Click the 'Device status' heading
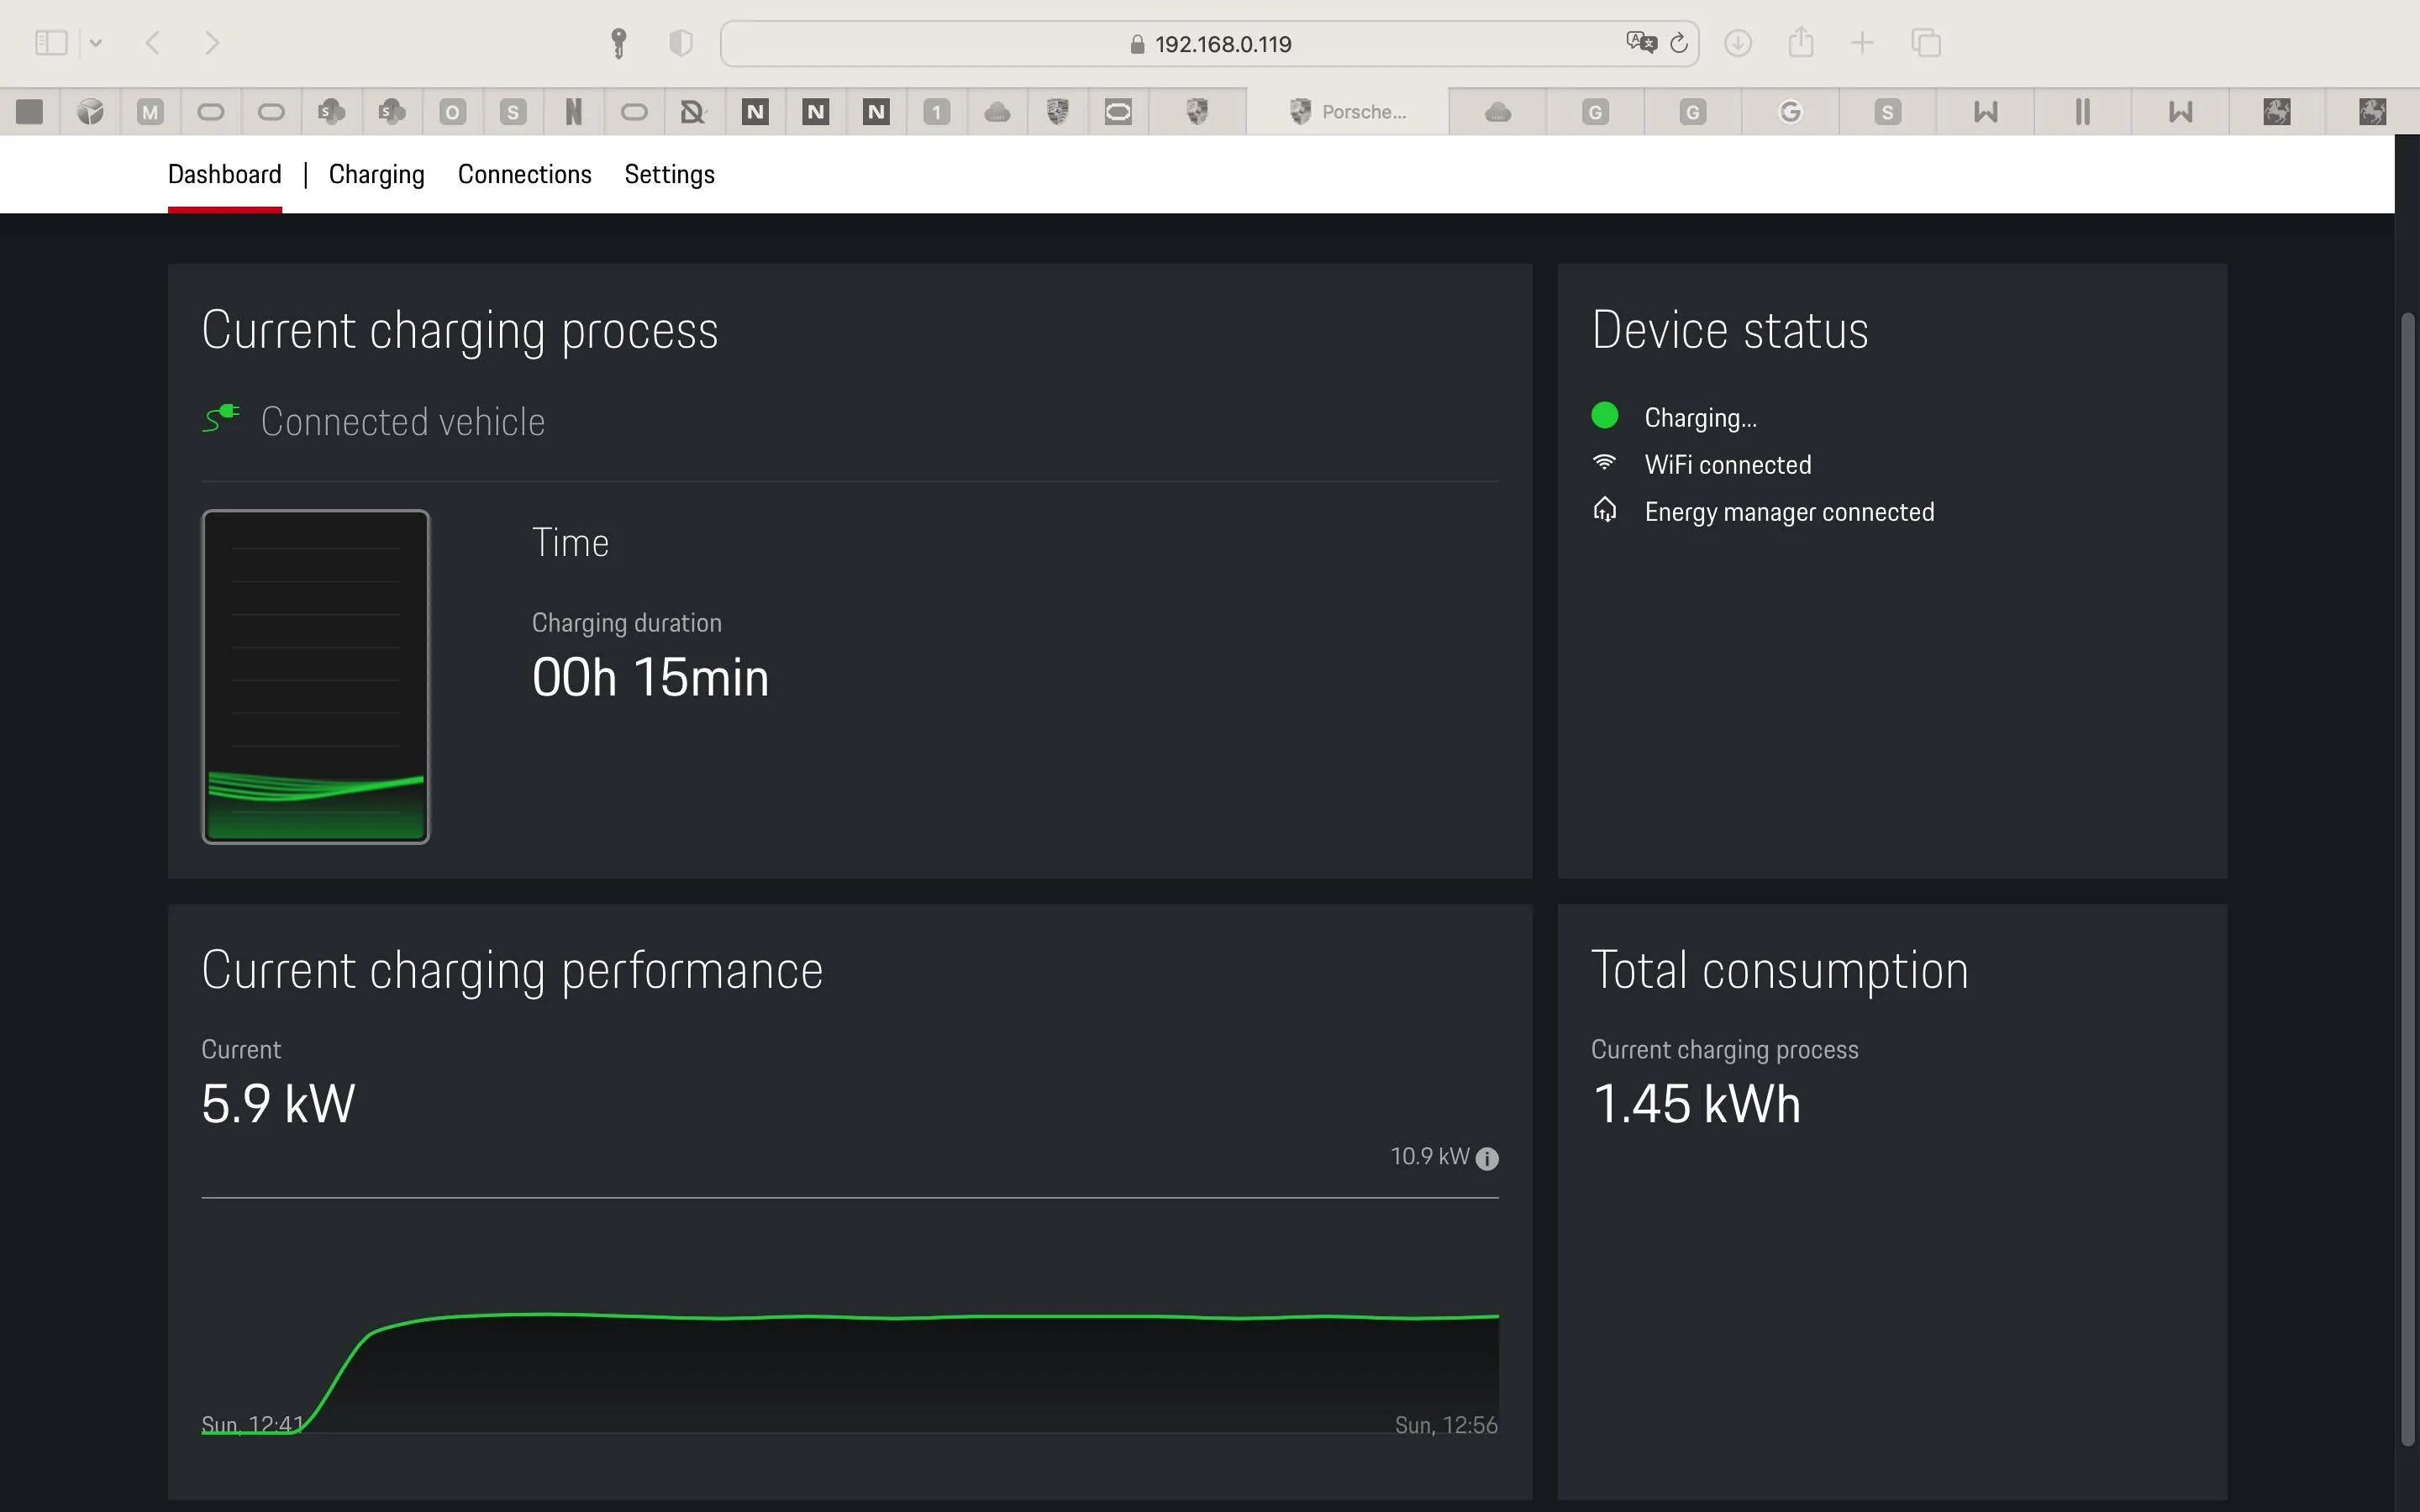 pyautogui.click(x=1730, y=330)
